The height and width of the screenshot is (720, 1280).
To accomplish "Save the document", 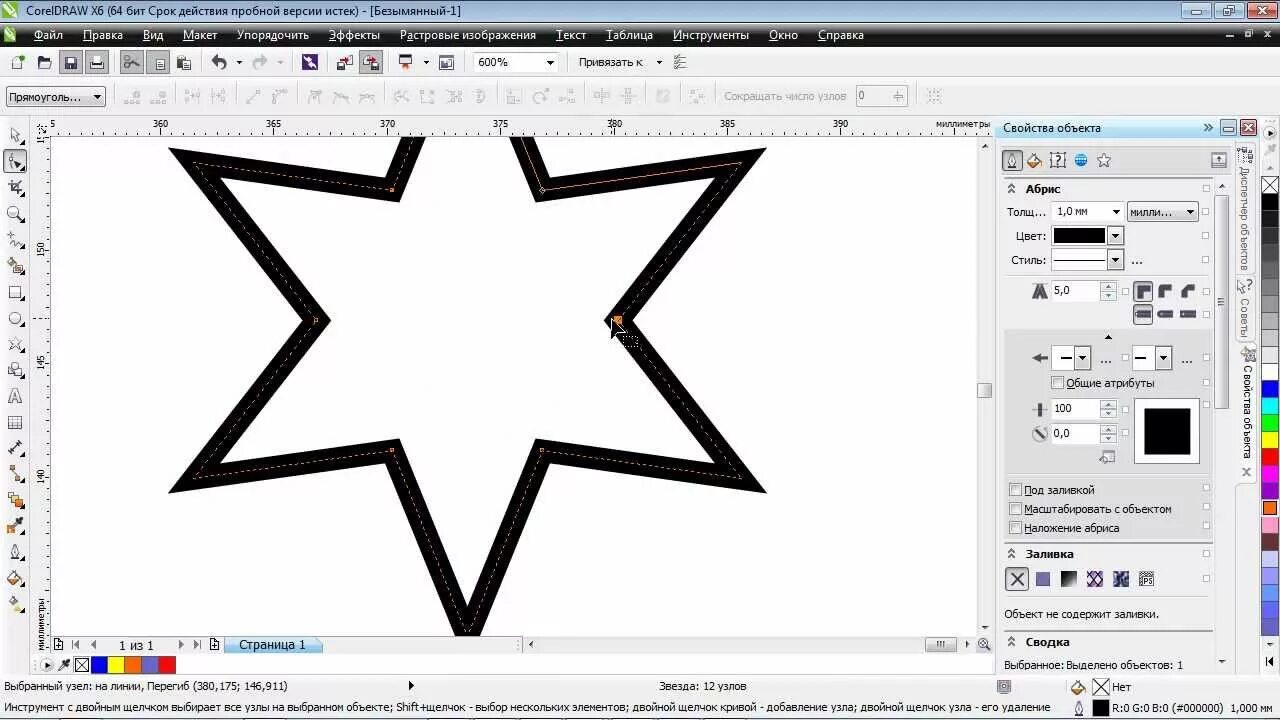I will click(70, 62).
